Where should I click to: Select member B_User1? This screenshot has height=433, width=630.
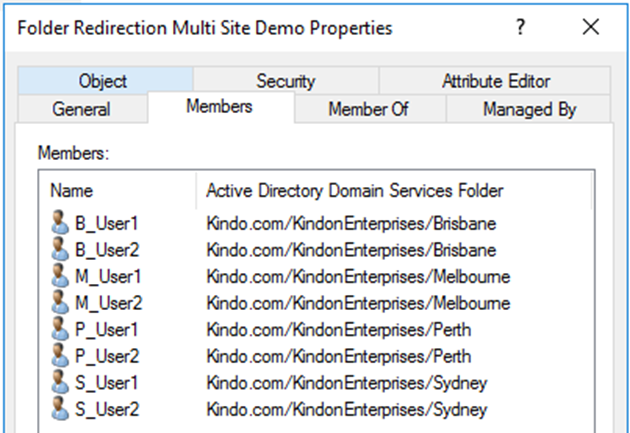tap(106, 223)
